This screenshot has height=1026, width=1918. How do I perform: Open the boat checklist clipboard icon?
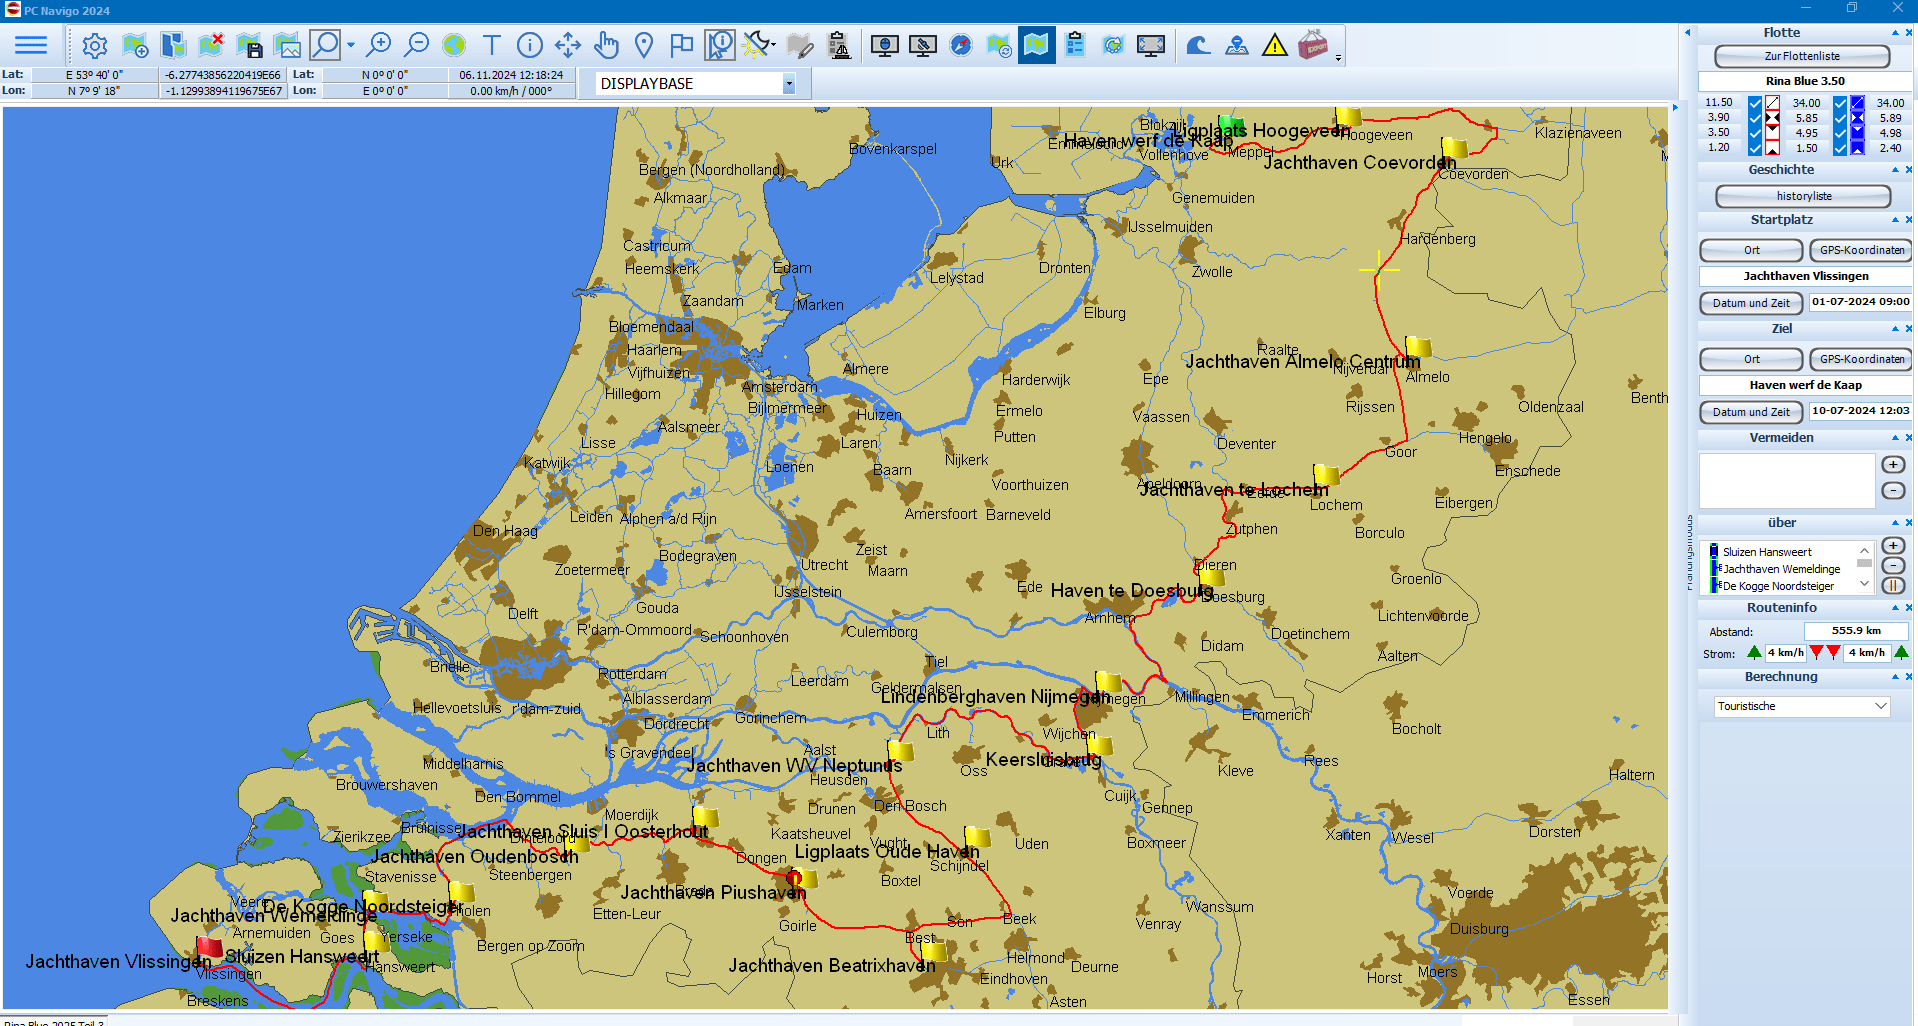click(x=840, y=45)
